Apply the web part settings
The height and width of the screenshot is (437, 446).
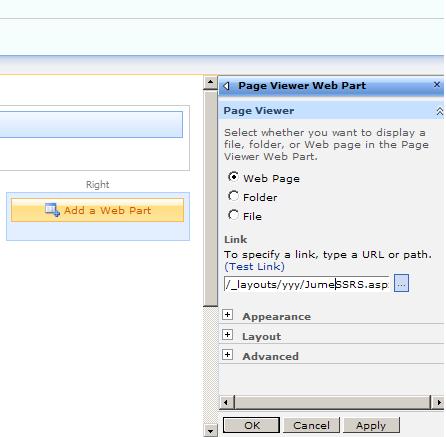pos(371,425)
